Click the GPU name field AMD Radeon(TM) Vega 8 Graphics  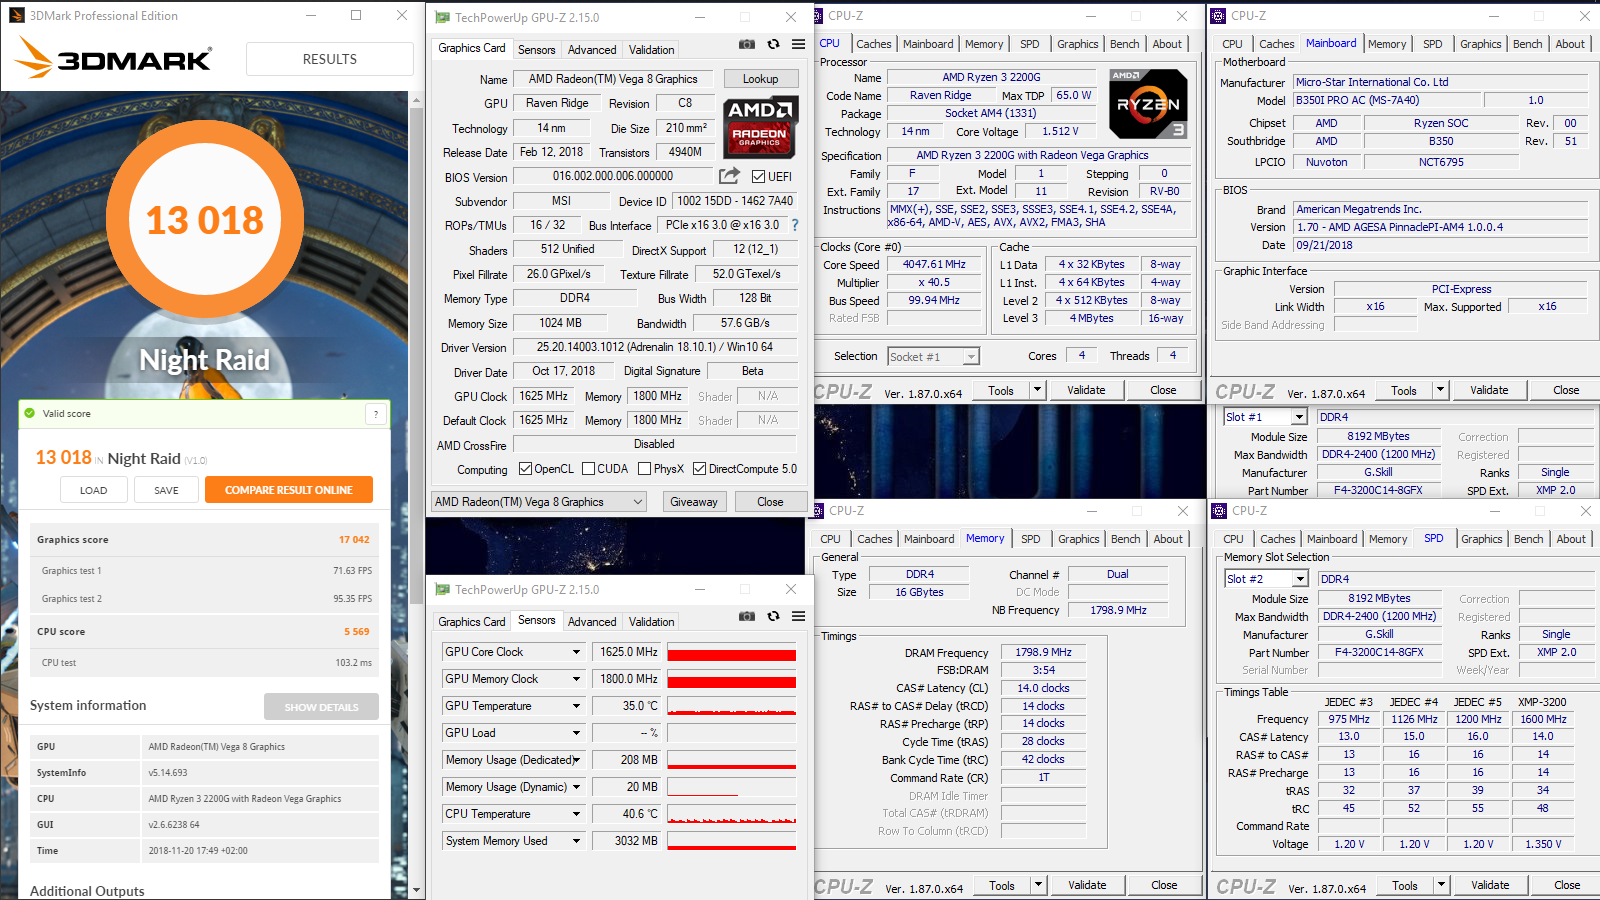pyautogui.click(x=613, y=79)
